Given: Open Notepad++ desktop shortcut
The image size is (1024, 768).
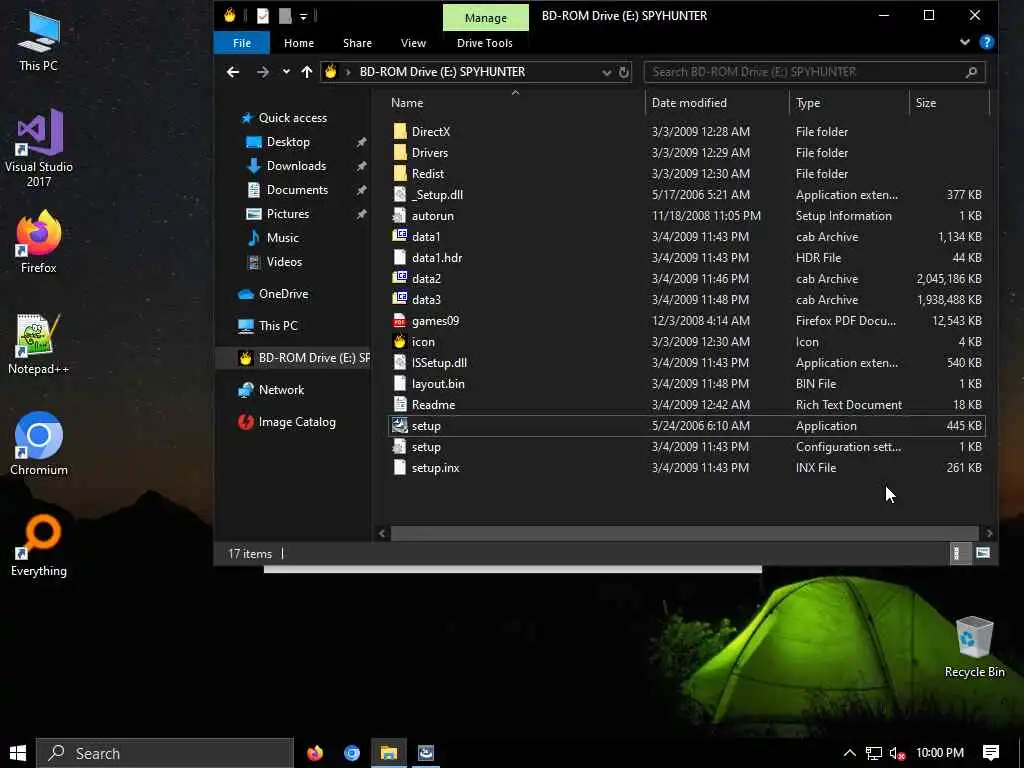Looking at the screenshot, I should pyautogui.click(x=39, y=344).
